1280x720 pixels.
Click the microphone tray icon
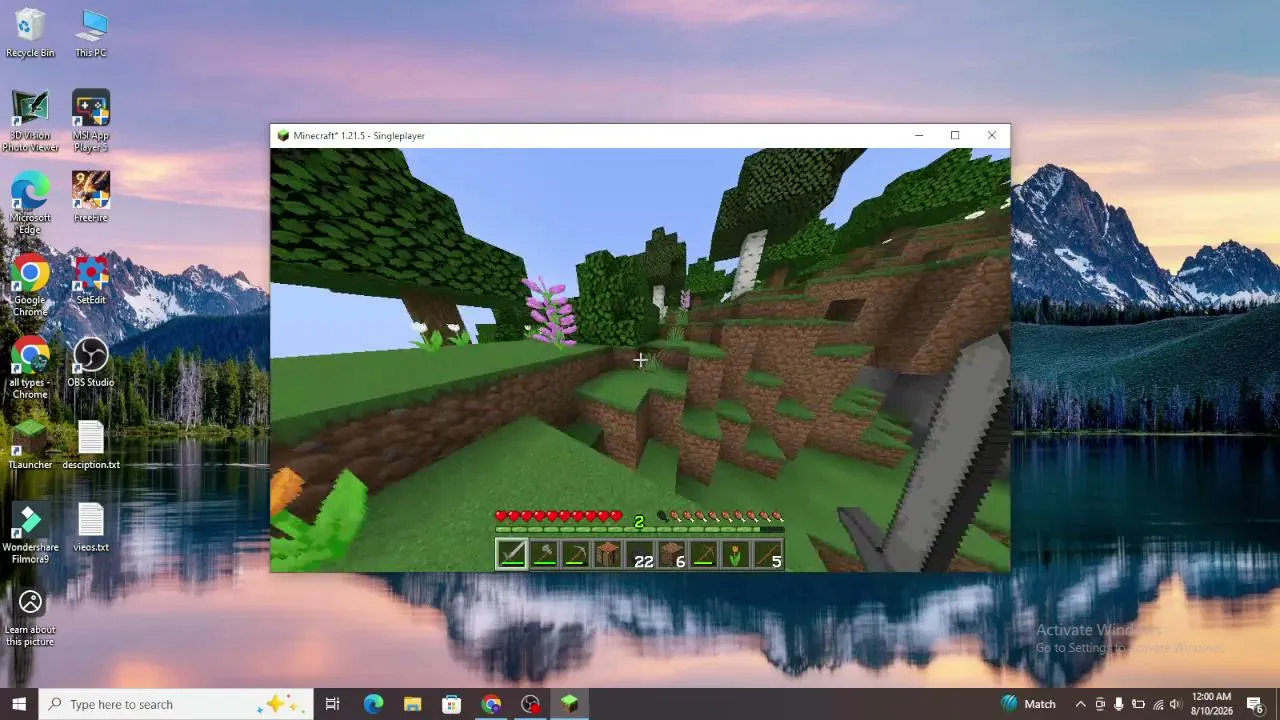[x=1118, y=704]
